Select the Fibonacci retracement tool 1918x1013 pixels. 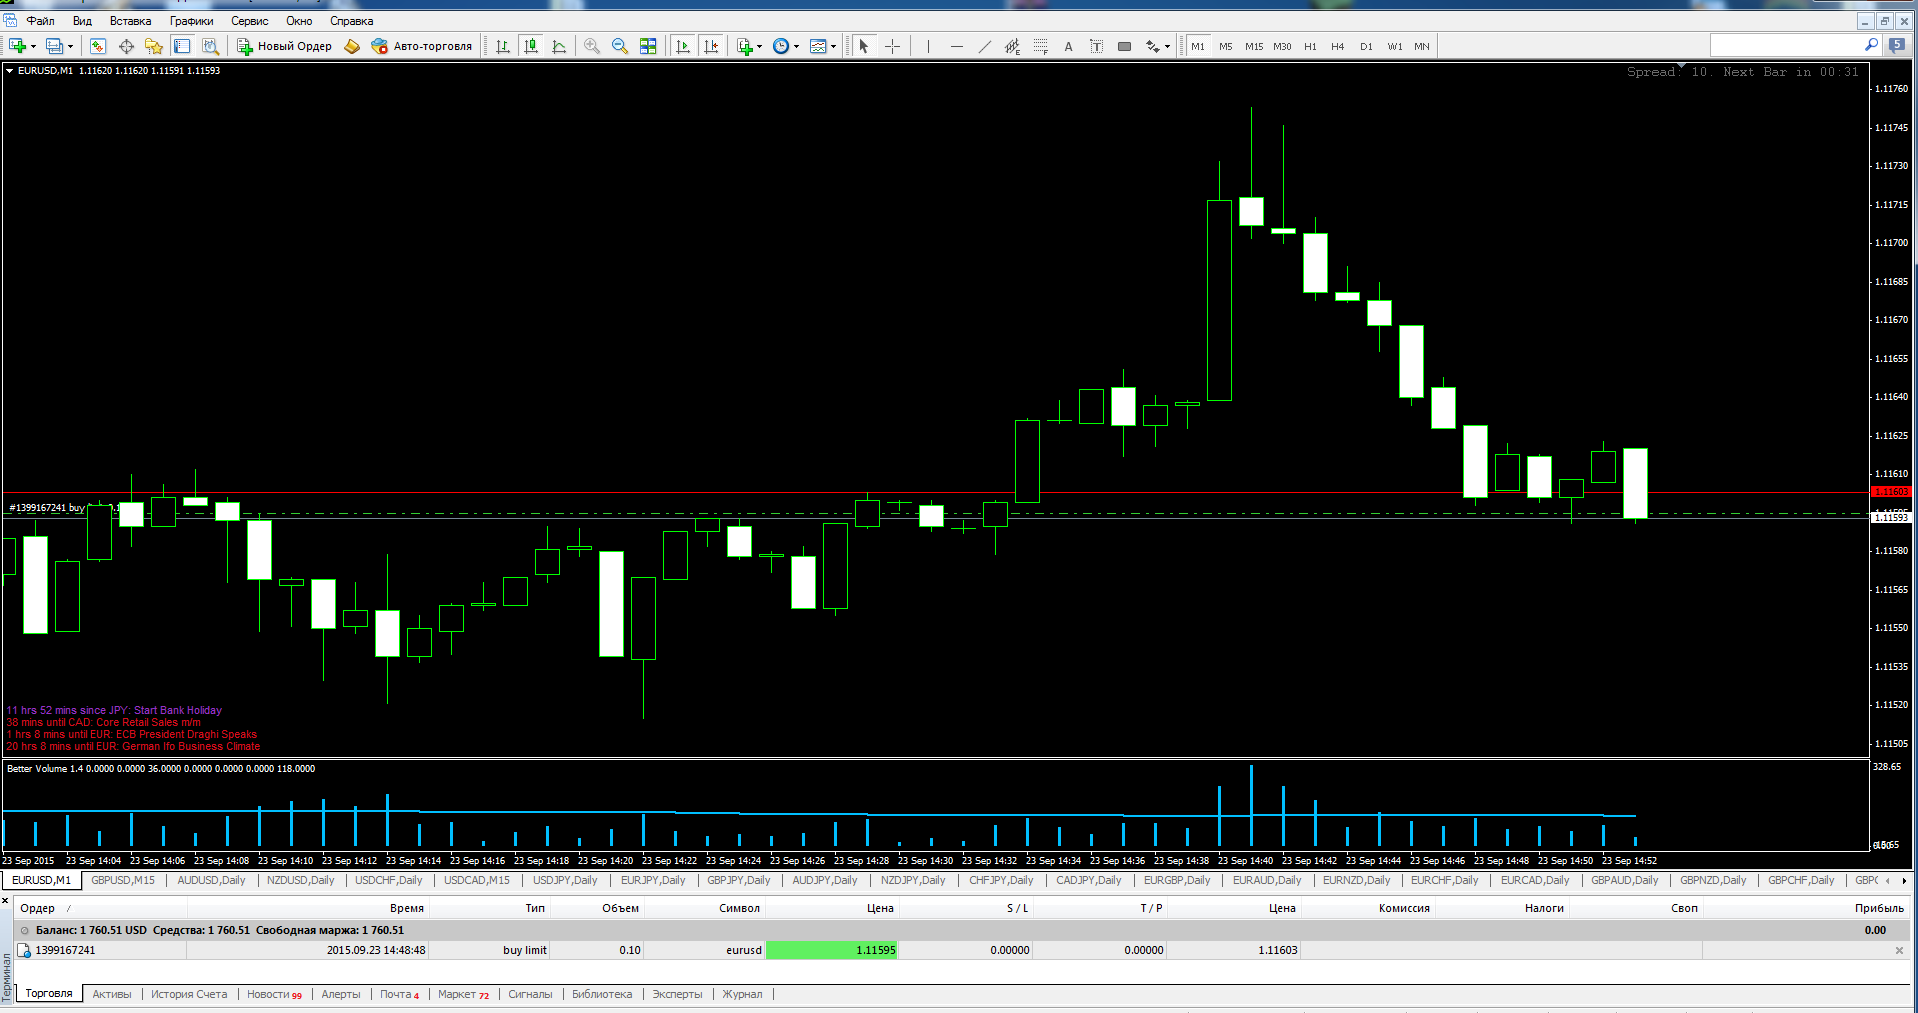coord(1040,46)
